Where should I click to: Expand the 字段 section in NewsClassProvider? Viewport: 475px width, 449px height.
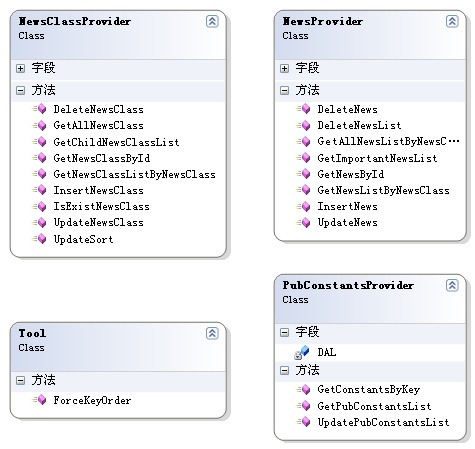[x=20, y=69]
